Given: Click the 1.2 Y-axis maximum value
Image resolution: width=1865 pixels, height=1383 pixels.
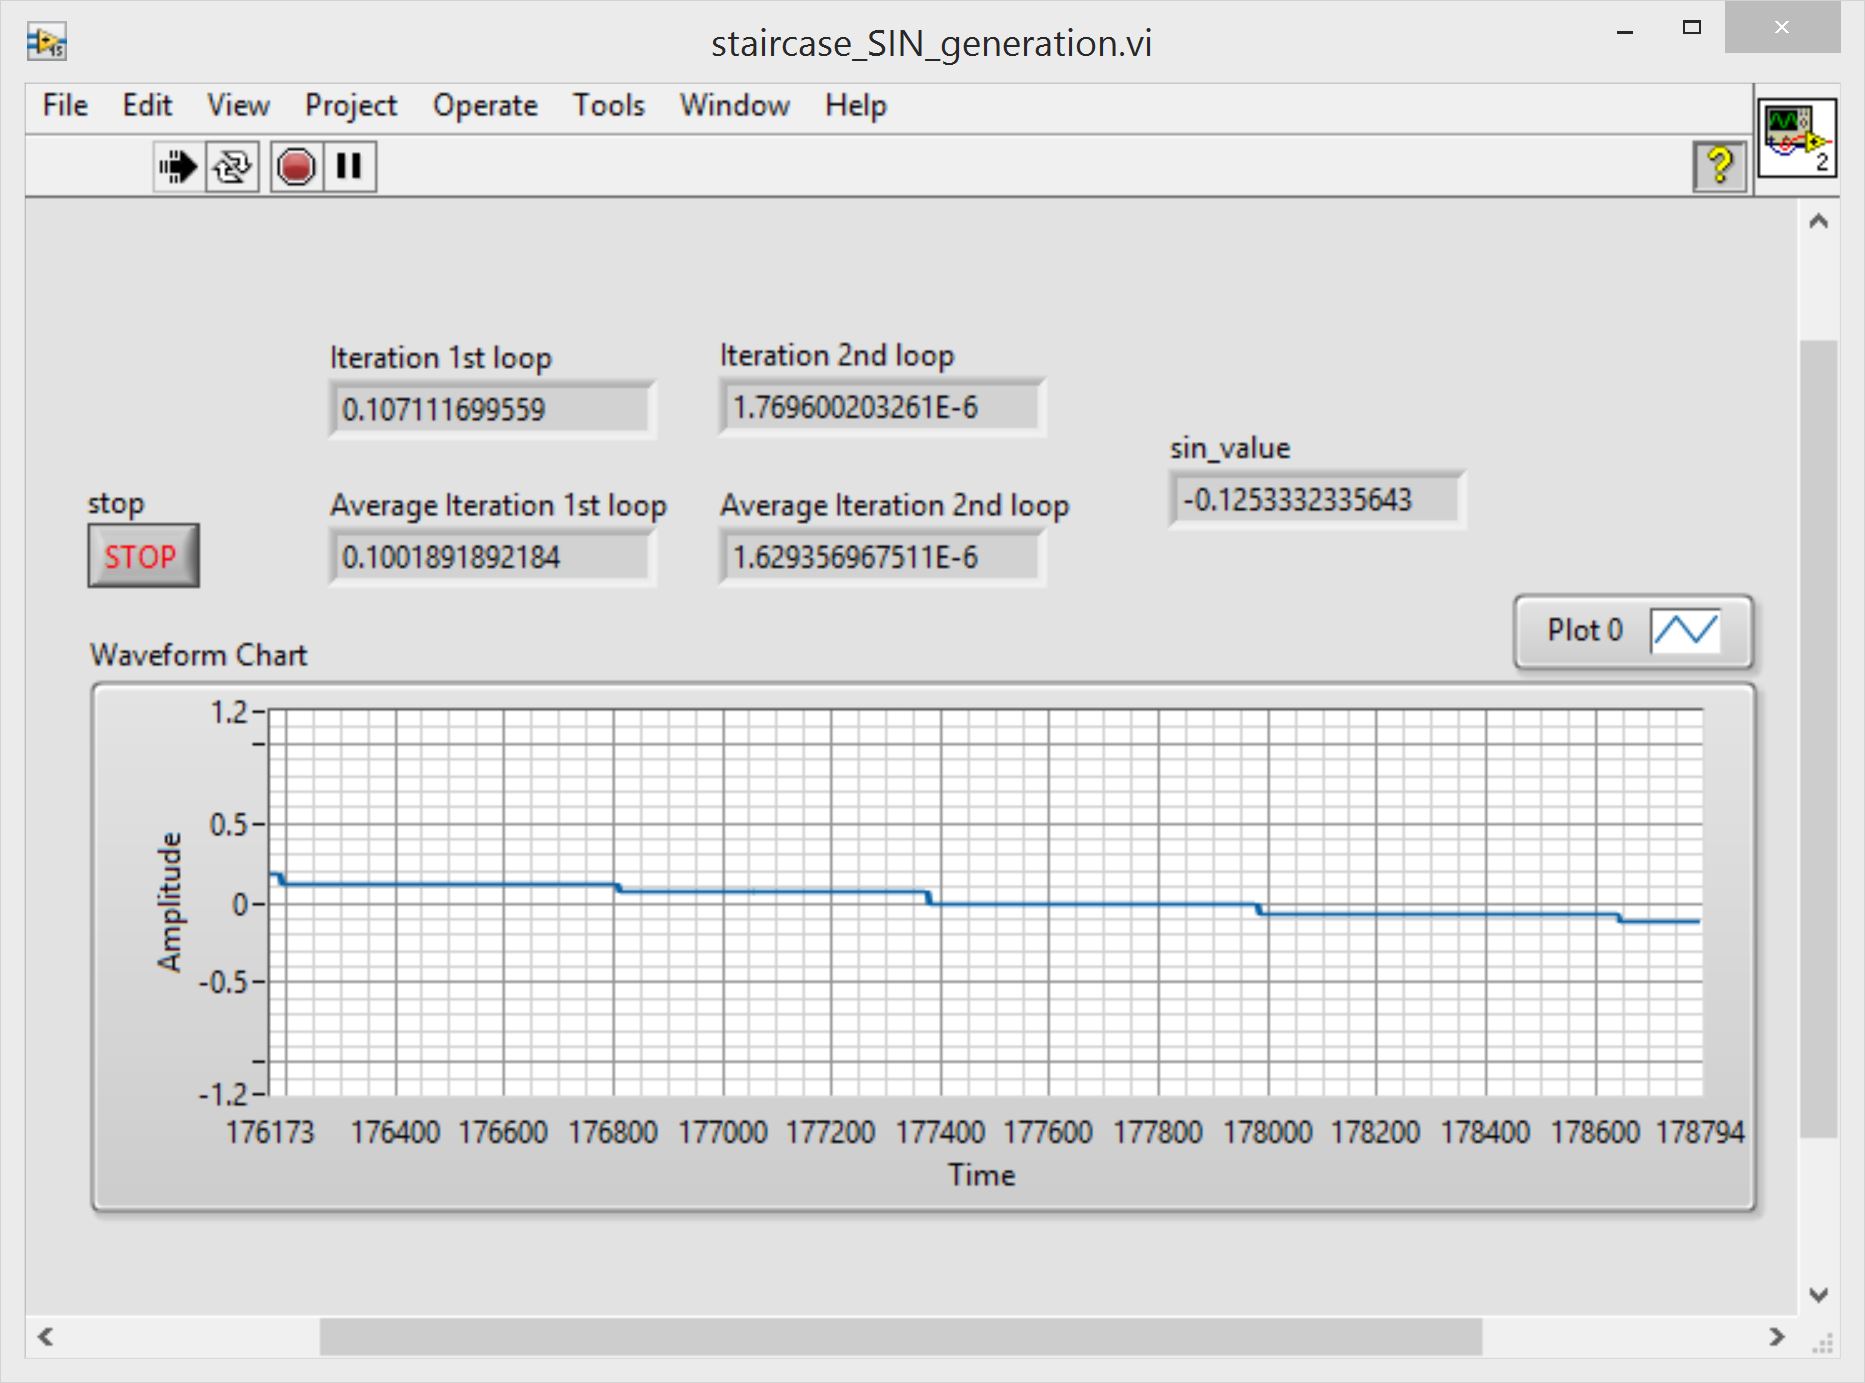Looking at the screenshot, I should click(x=229, y=712).
